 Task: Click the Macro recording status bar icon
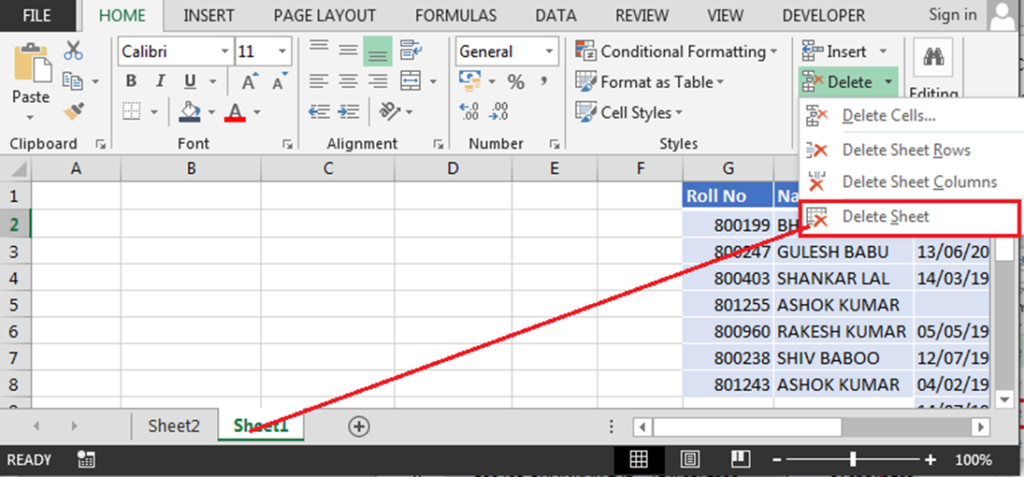(x=86, y=459)
